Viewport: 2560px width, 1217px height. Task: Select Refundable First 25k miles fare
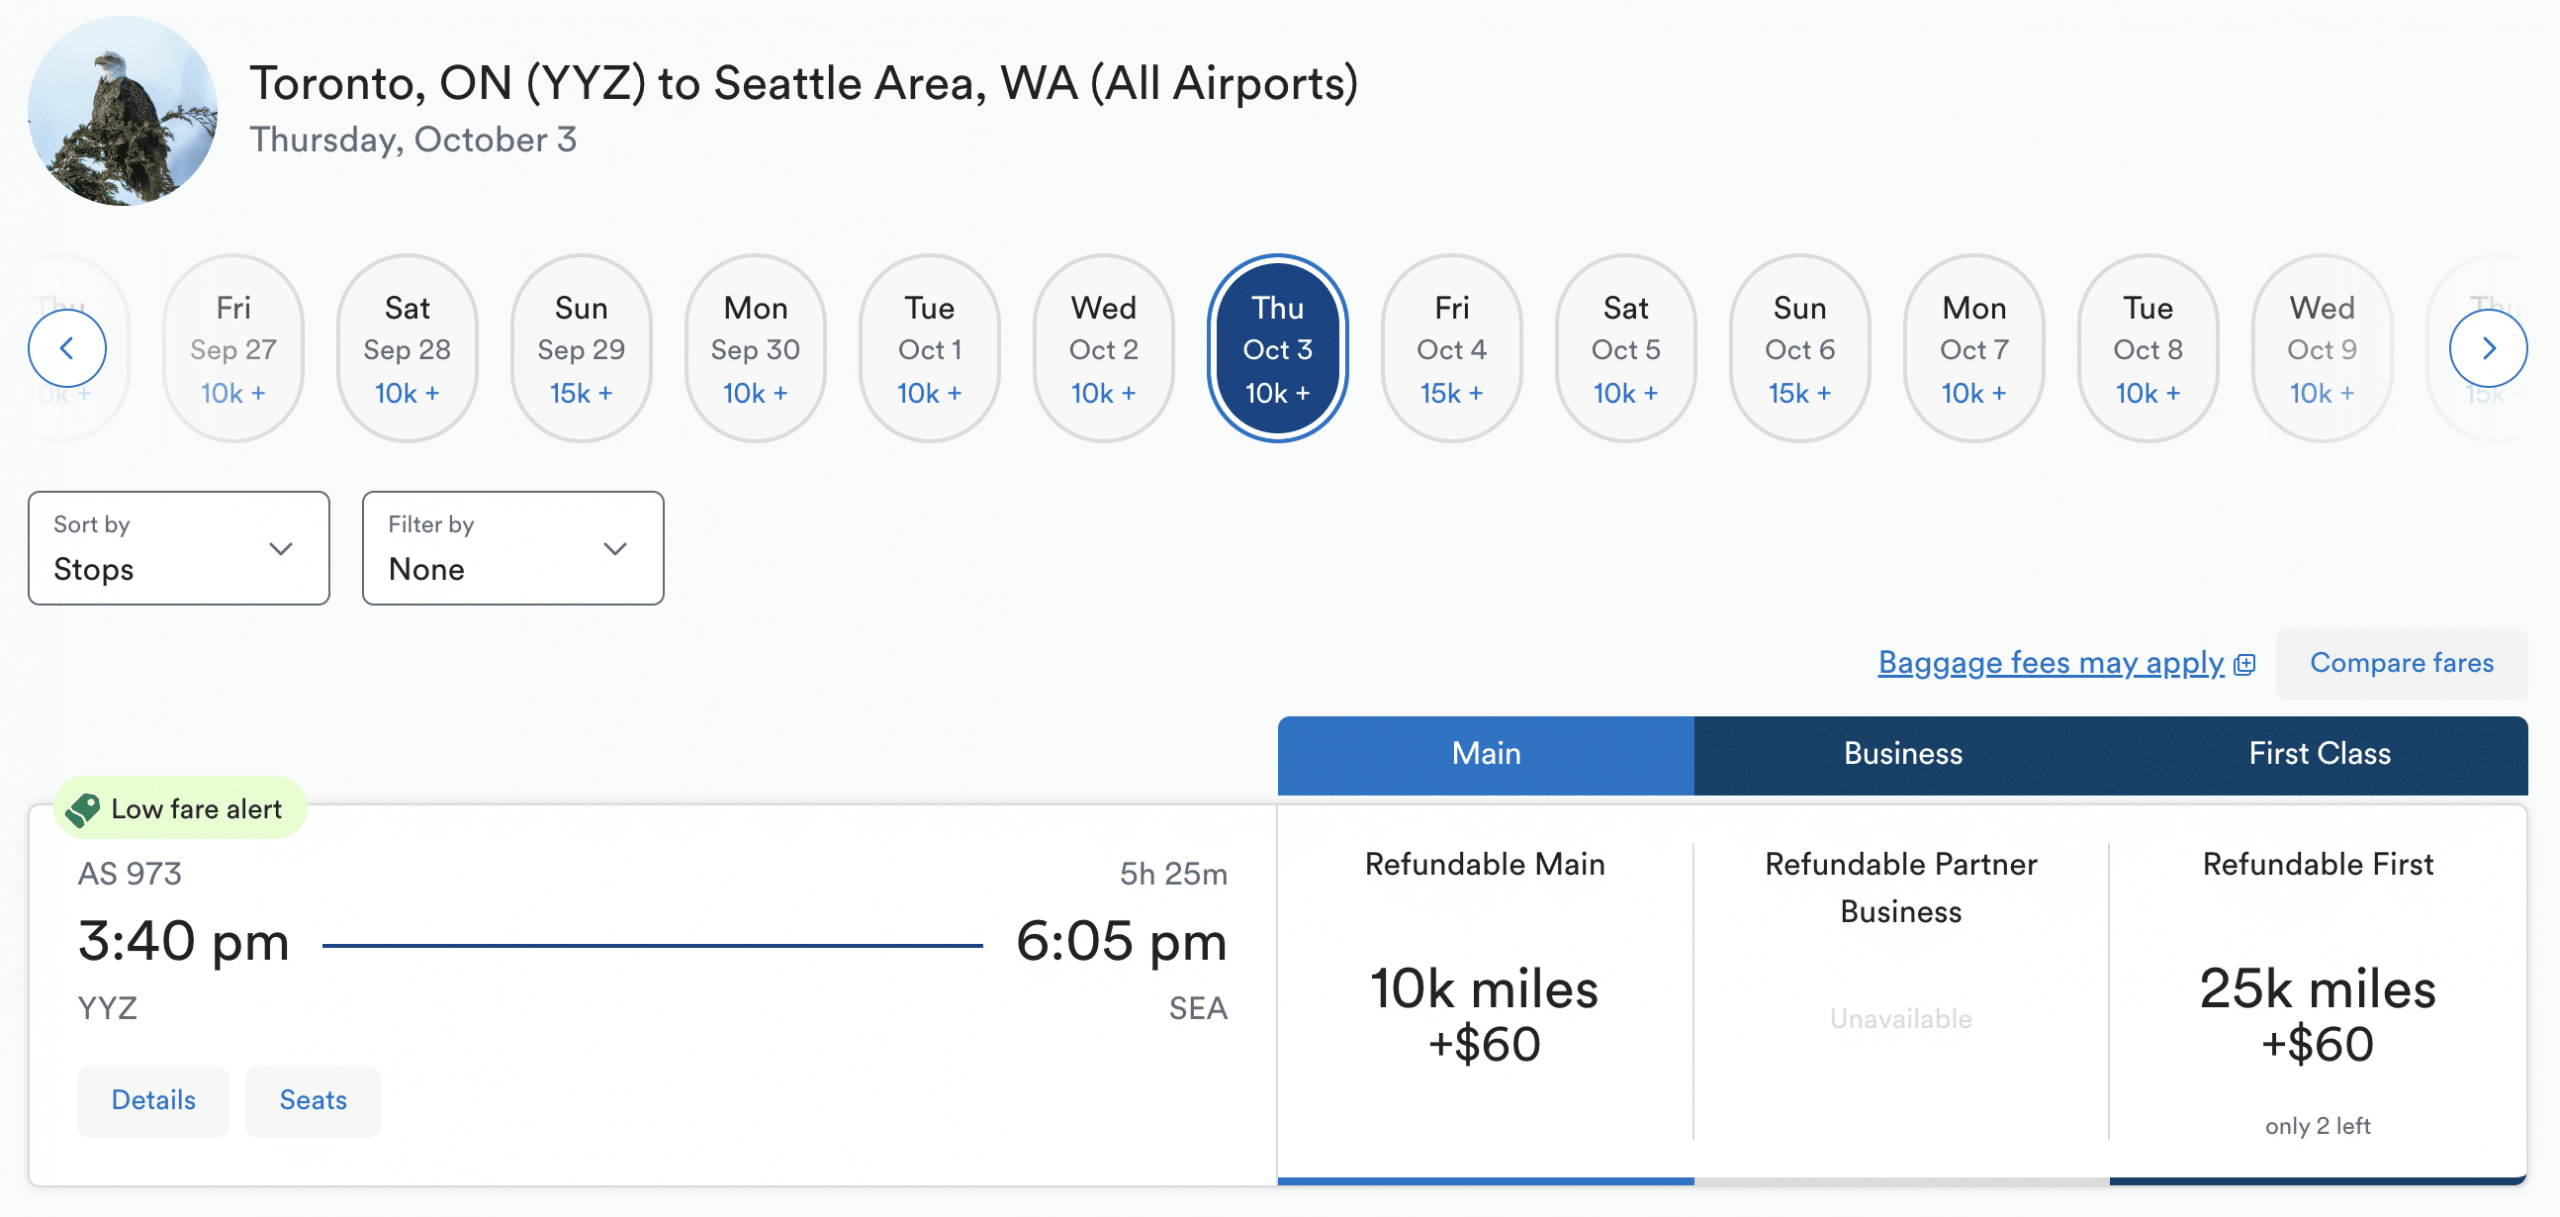click(x=2318, y=1015)
